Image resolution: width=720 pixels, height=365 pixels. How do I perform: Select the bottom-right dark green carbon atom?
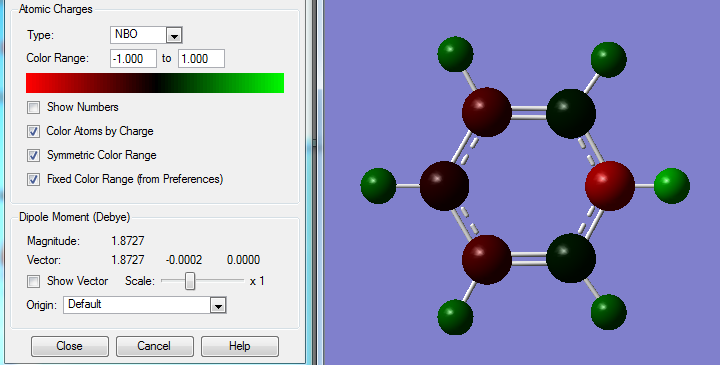(x=571, y=258)
